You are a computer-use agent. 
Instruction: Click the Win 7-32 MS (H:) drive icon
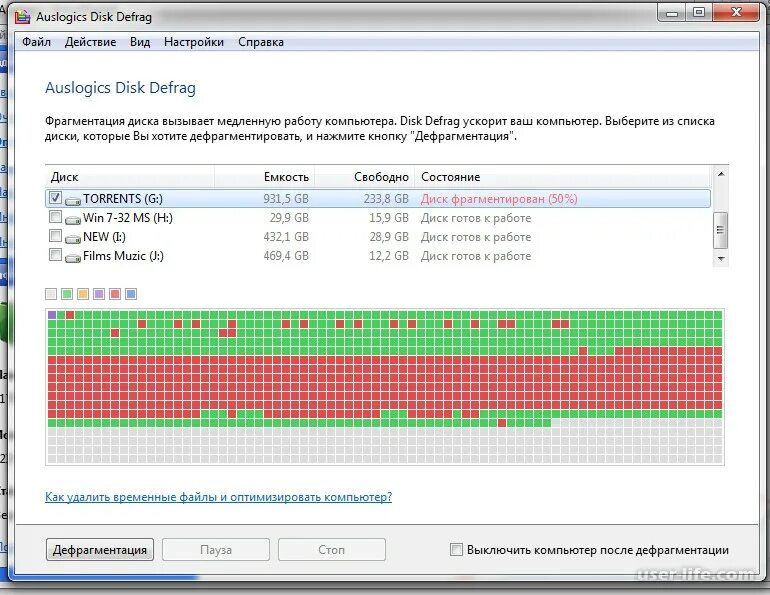coord(73,219)
